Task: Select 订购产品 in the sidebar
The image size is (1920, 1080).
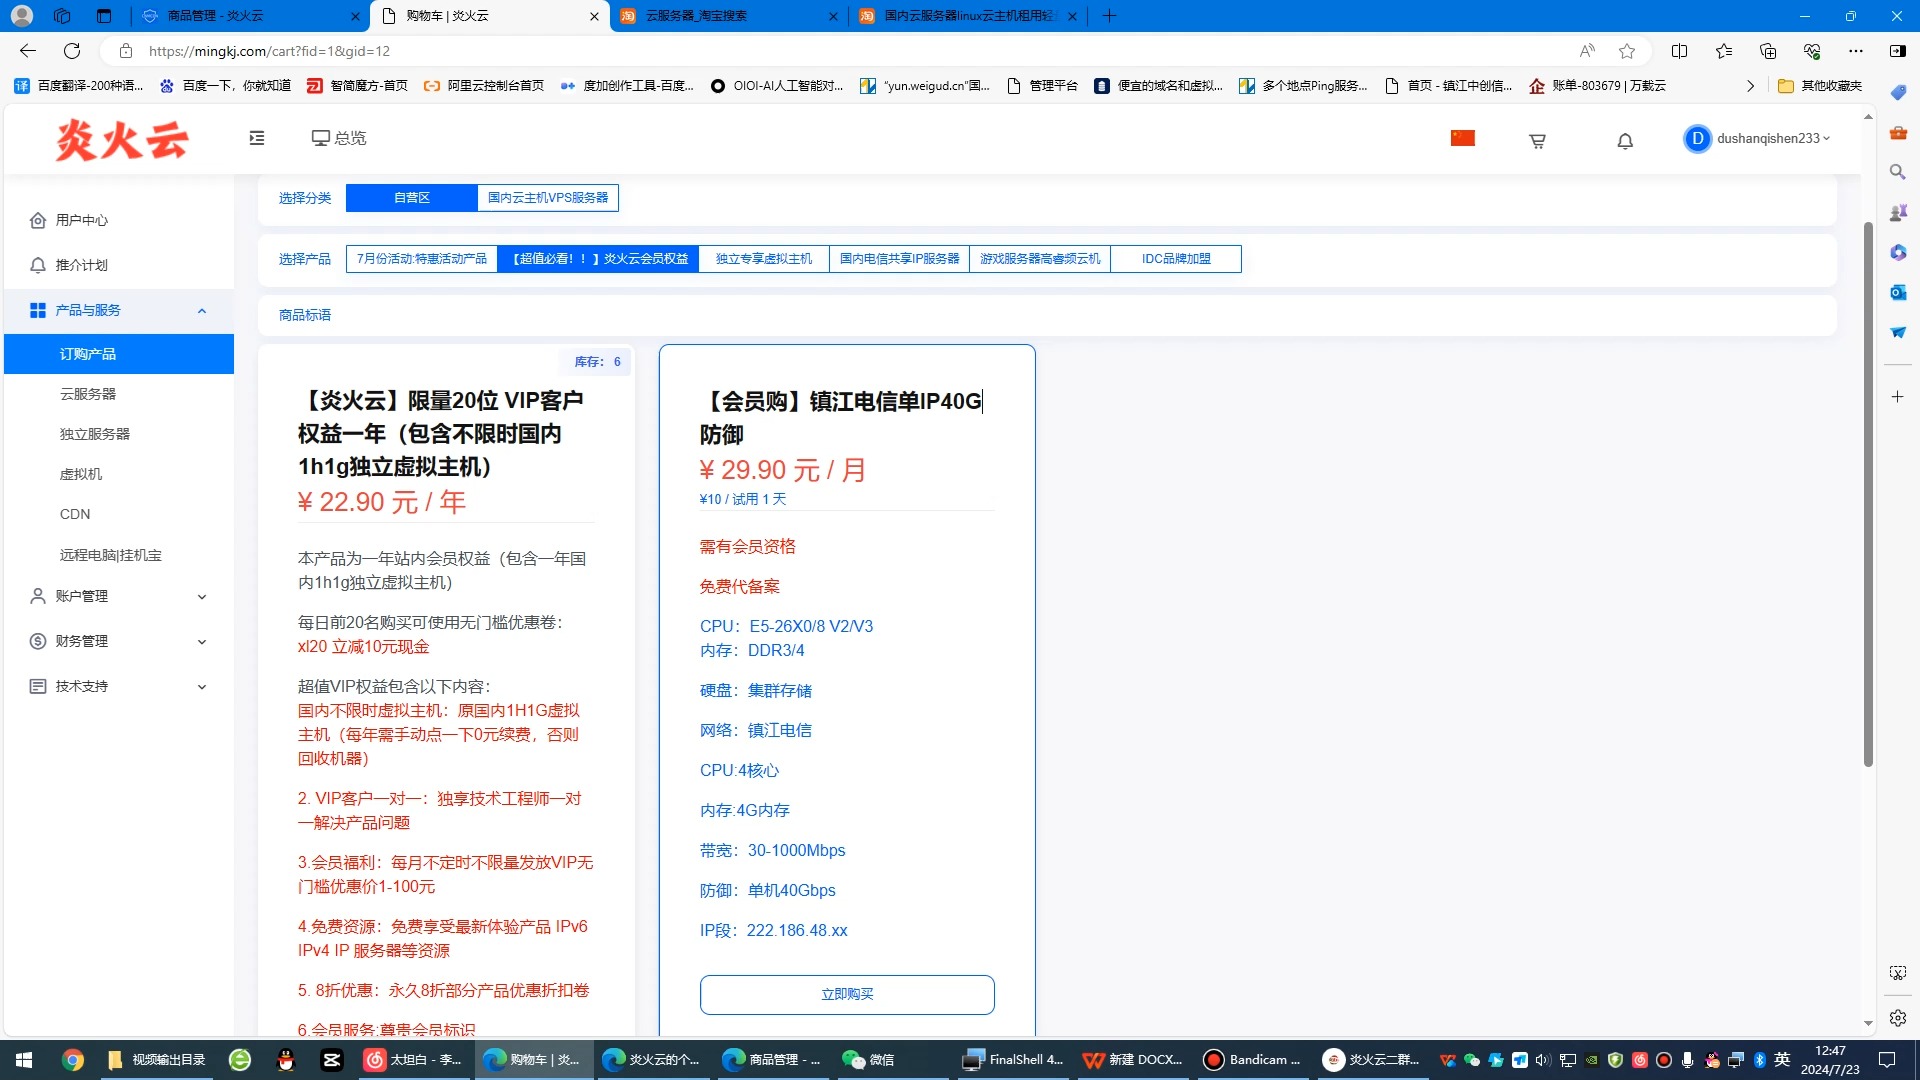Action: pyautogui.click(x=119, y=354)
